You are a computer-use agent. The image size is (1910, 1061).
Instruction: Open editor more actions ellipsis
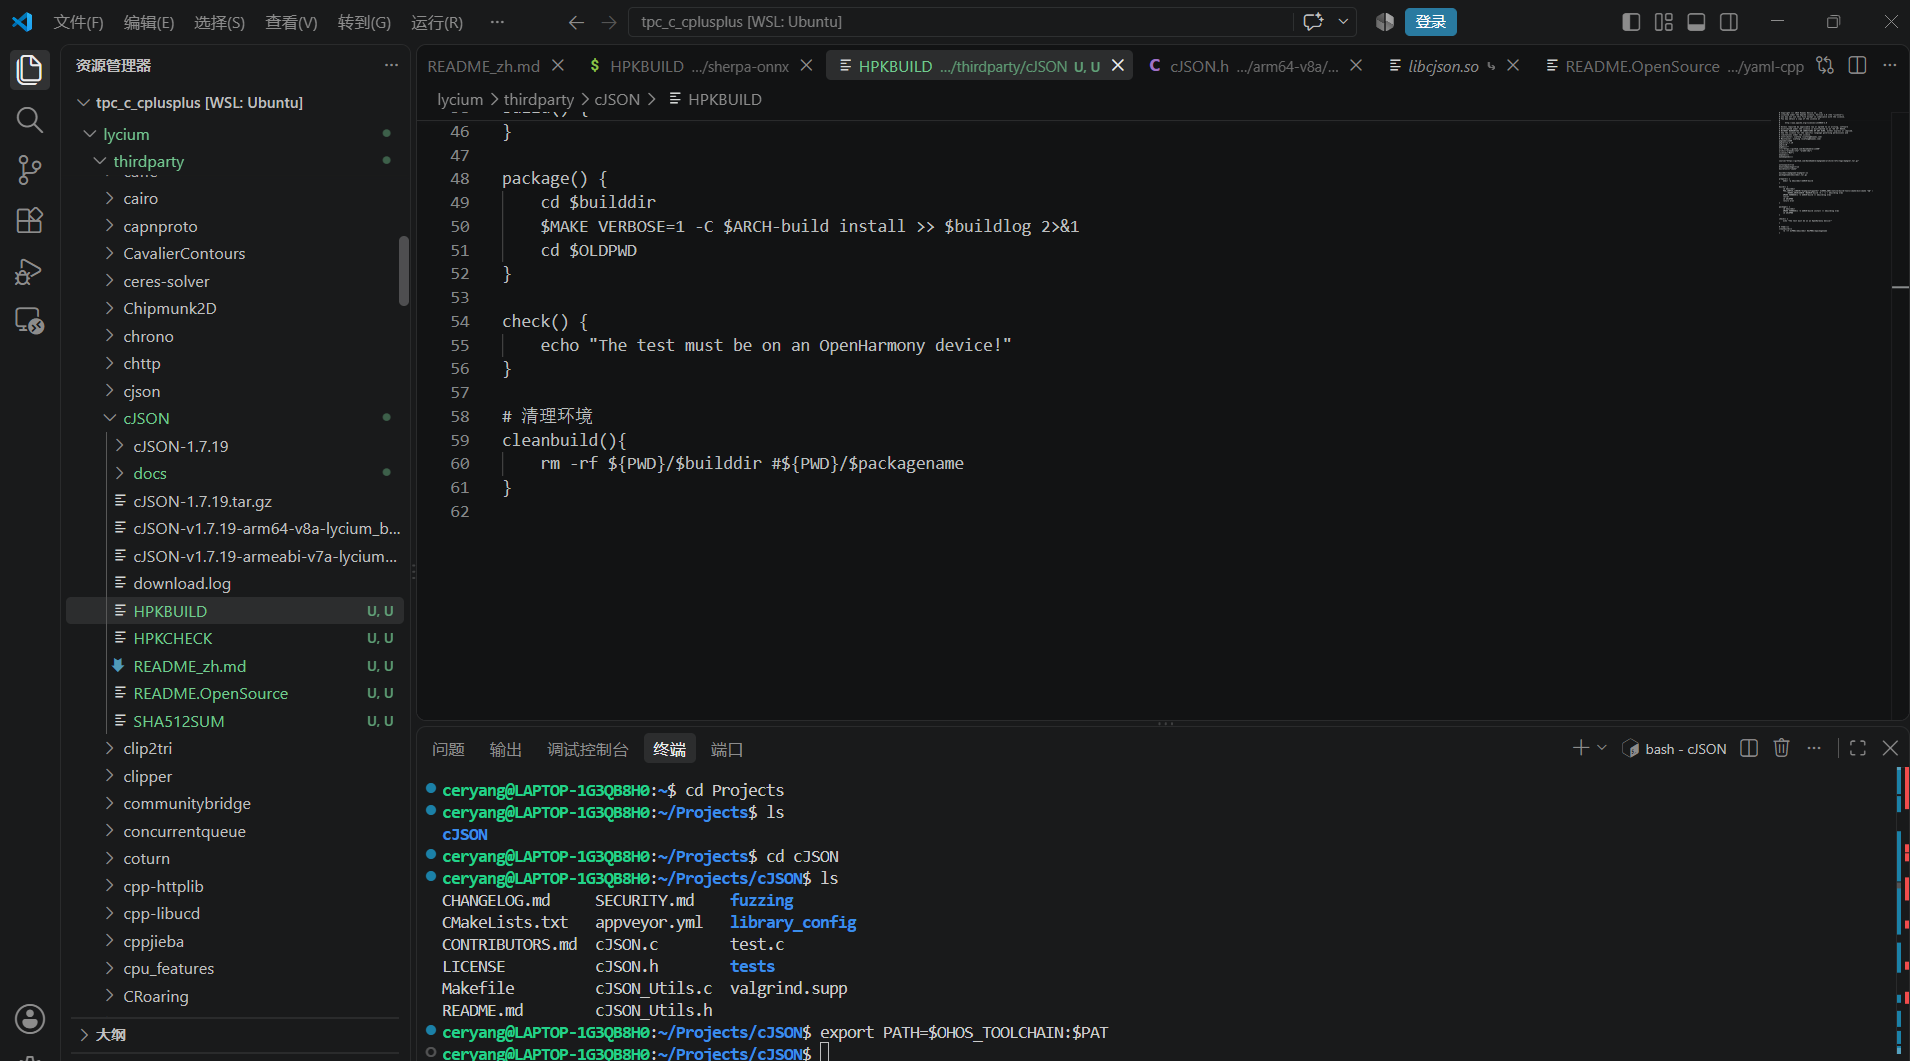[x=1889, y=65]
